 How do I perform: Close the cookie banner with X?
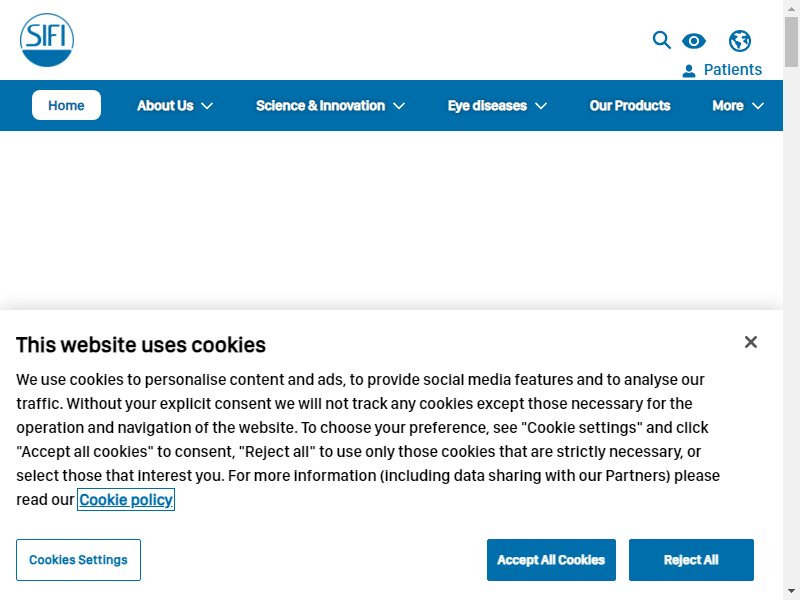[751, 342]
